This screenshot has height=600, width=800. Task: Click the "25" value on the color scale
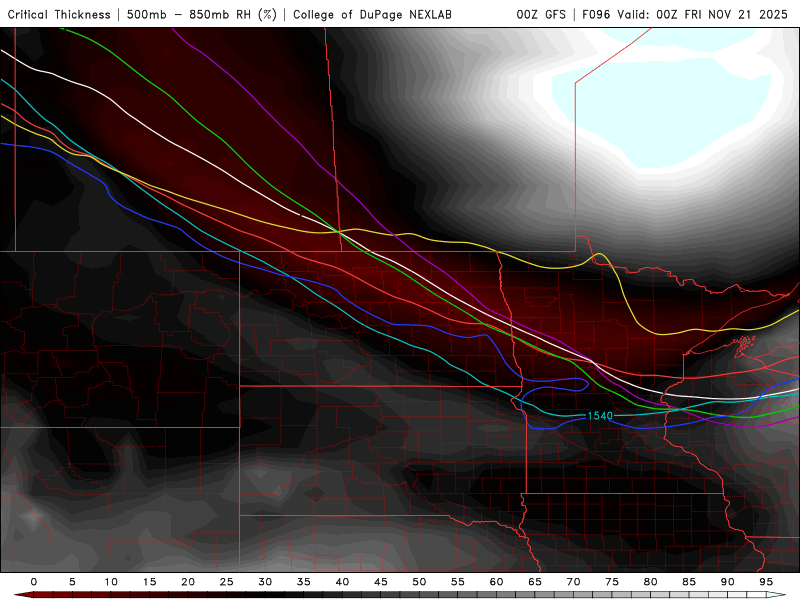point(227,582)
